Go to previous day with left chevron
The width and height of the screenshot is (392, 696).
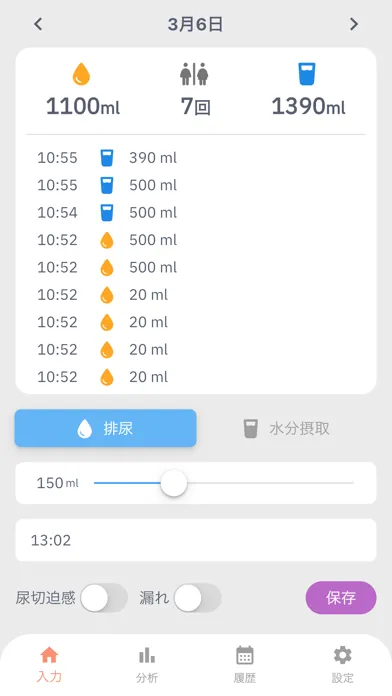[39, 24]
